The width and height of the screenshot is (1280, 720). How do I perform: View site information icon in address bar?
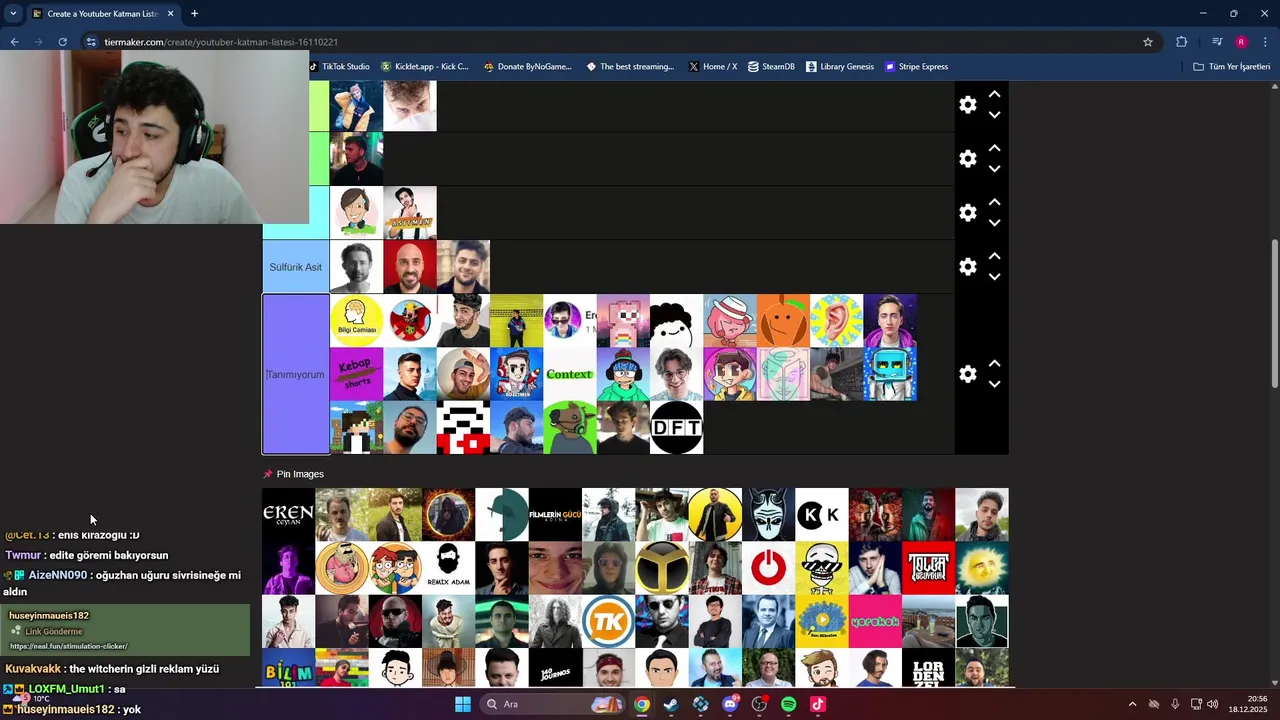tap(91, 42)
